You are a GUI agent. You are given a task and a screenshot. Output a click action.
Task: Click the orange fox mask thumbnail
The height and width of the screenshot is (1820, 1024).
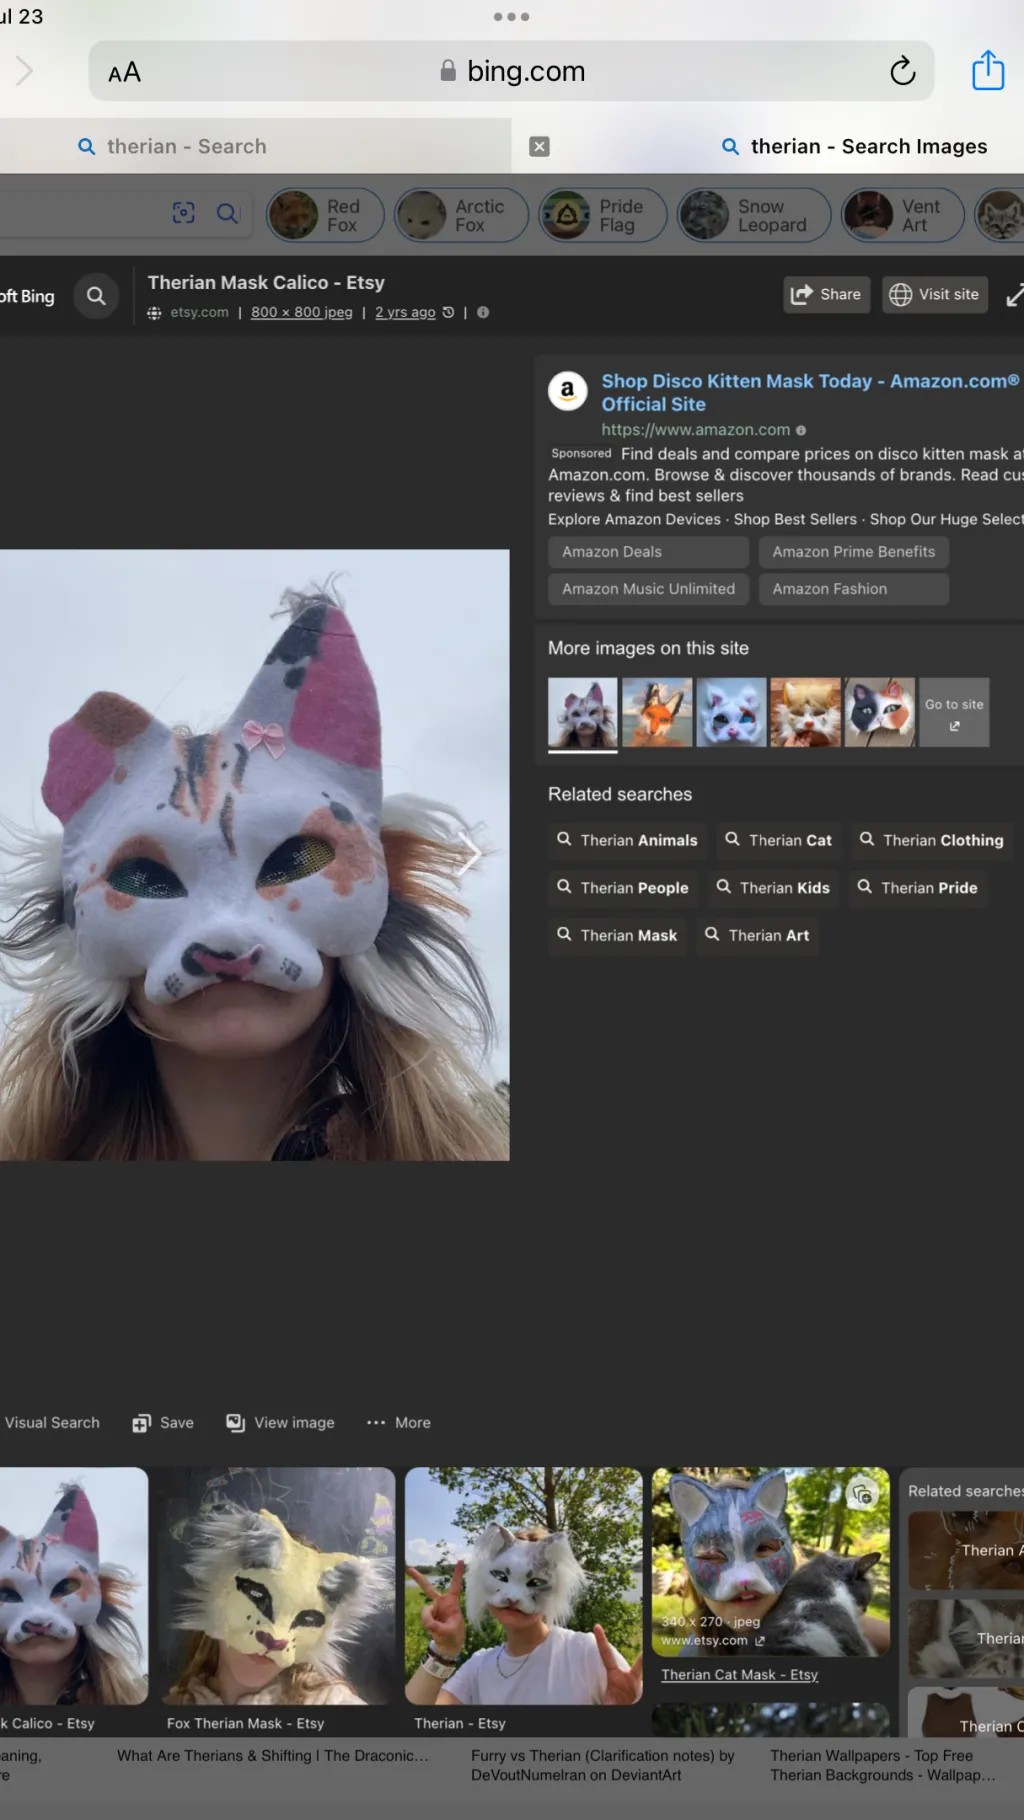coord(656,712)
